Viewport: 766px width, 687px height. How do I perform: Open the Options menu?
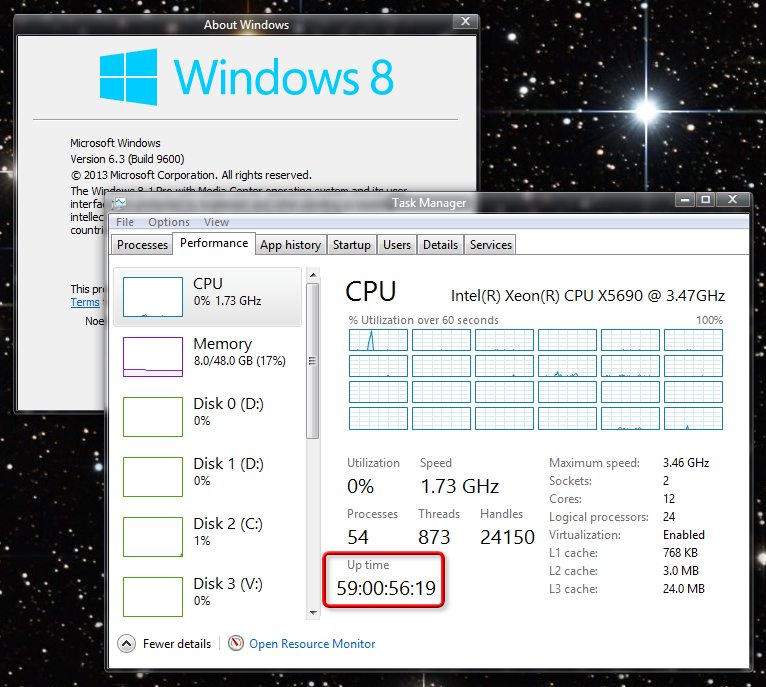click(169, 222)
